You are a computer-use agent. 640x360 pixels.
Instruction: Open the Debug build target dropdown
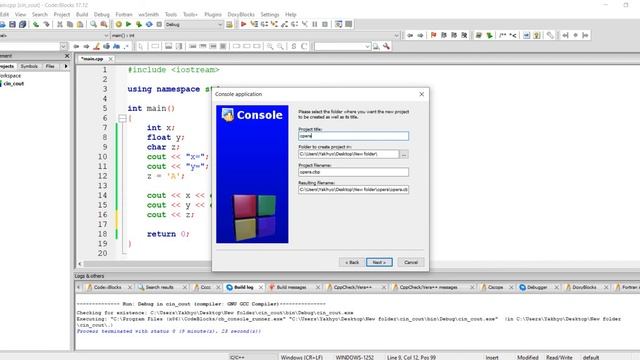[220, 24]
